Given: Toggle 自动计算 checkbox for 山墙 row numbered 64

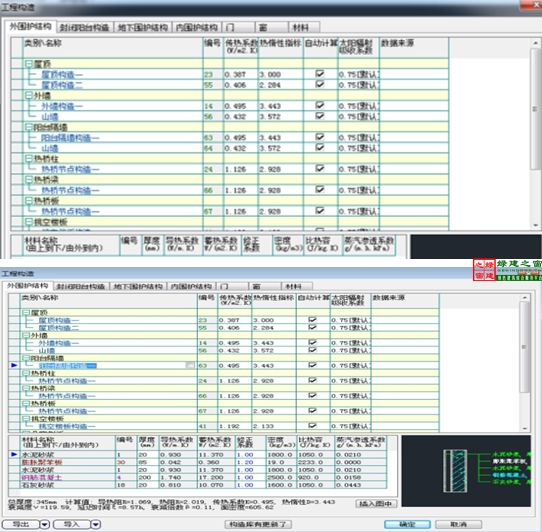Looking at the screenshot, I should tap(320, 148).
